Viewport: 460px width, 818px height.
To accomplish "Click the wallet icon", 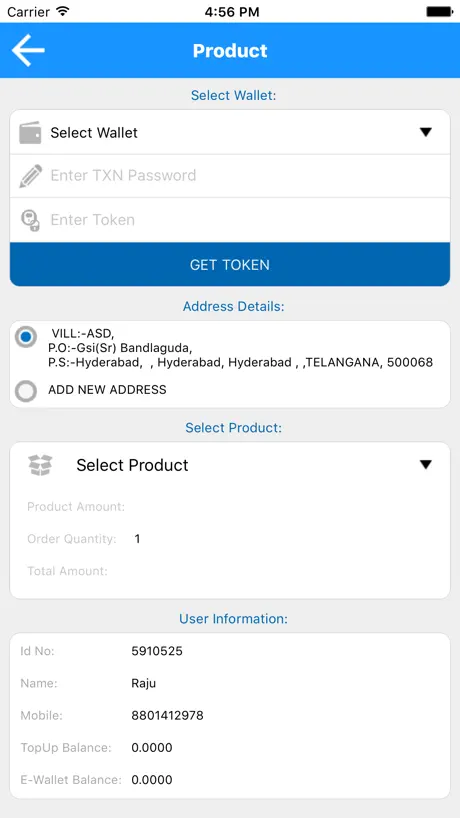I will (30, 133).
